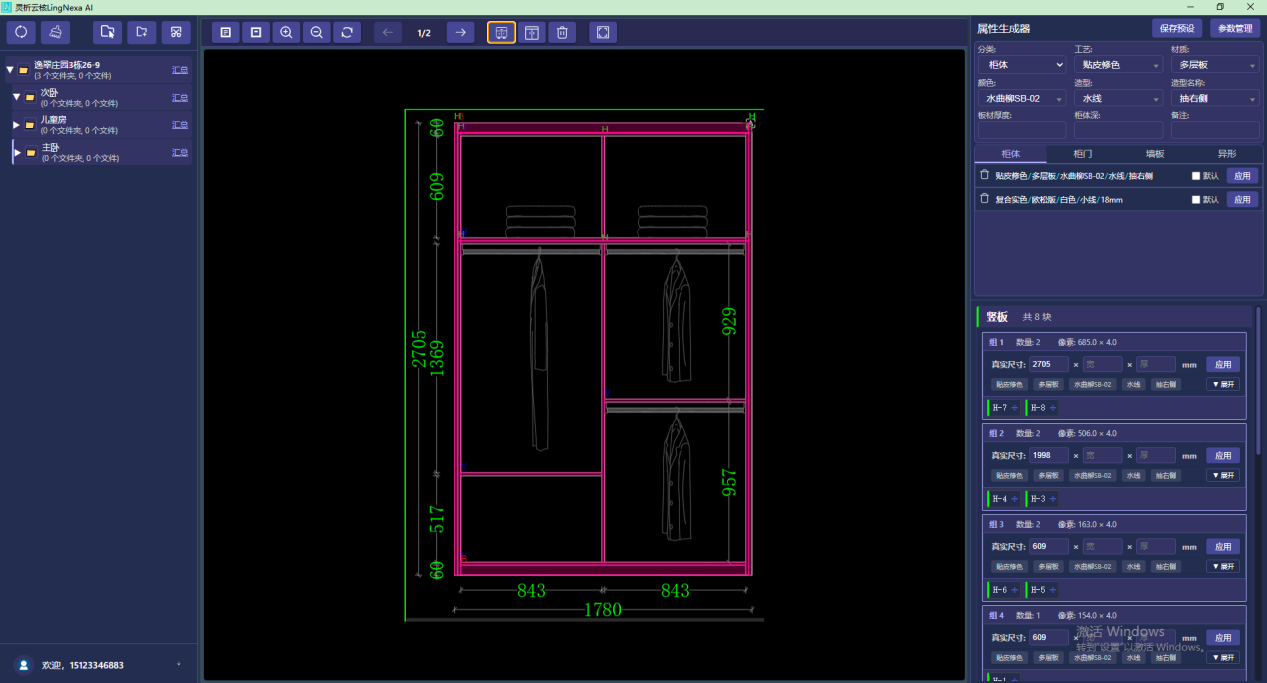Viewport: 1267px width, 683px height.
Task: Click 展开 expander in group 2
Action: click(x=1223, y=475)
